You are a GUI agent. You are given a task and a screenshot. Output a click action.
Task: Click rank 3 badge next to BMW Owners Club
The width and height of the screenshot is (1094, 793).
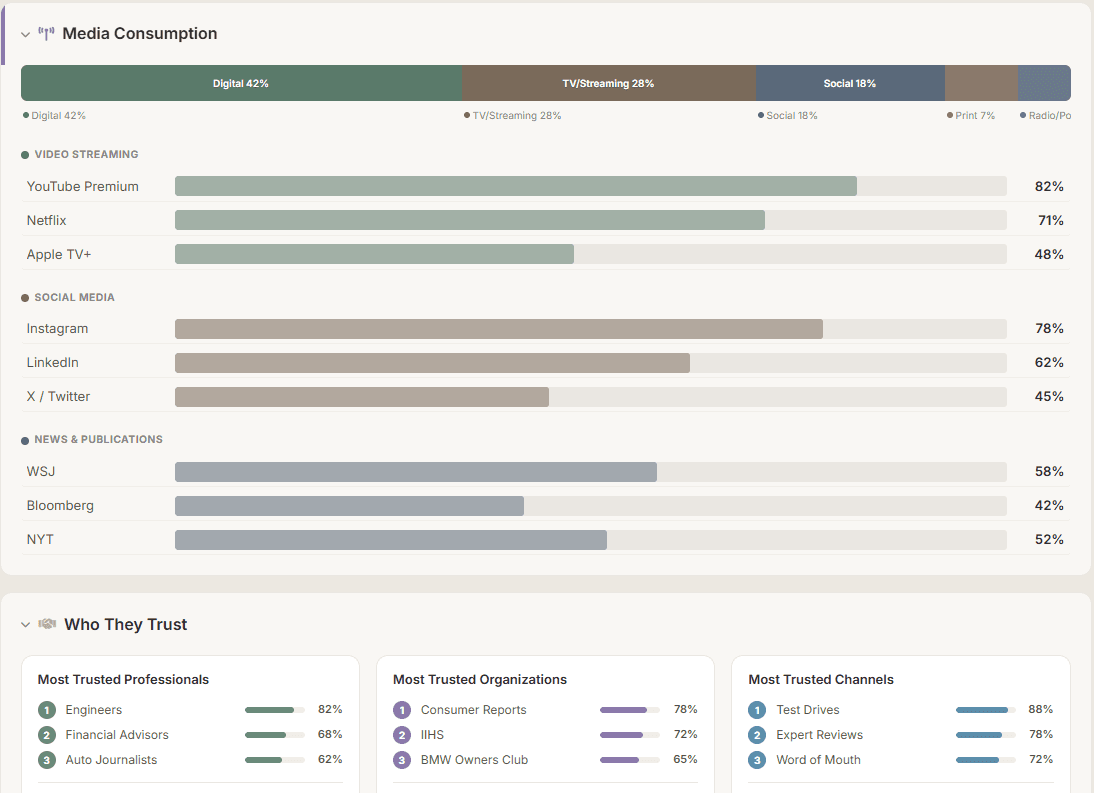point(402,760)
